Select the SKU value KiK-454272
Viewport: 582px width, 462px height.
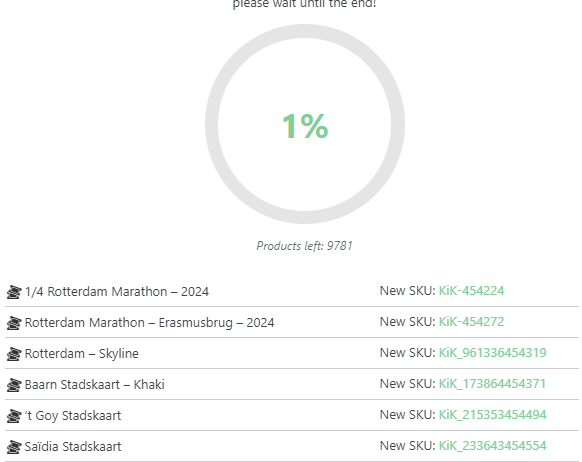pos(471,322)
